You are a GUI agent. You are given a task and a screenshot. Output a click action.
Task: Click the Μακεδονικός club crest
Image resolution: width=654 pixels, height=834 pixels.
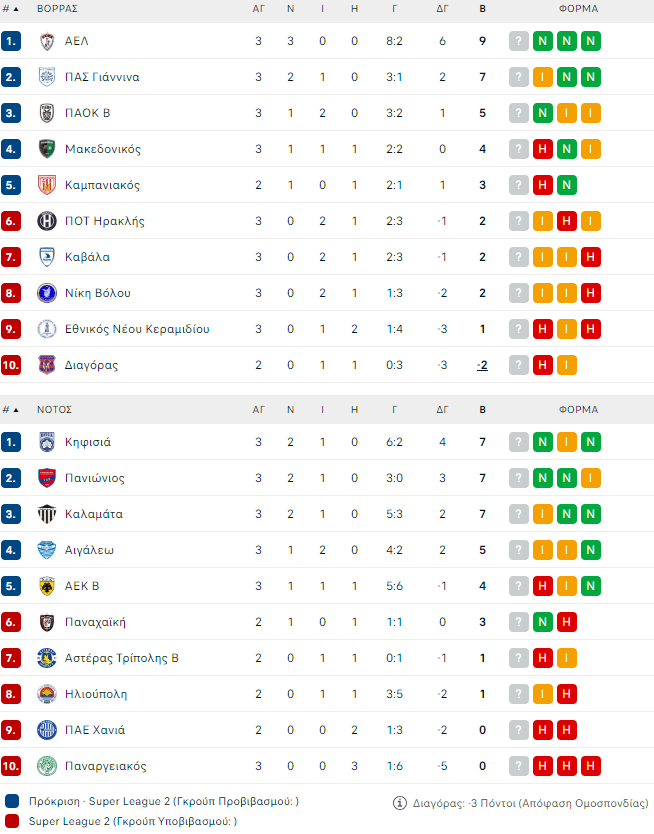(x=46, y=149)
